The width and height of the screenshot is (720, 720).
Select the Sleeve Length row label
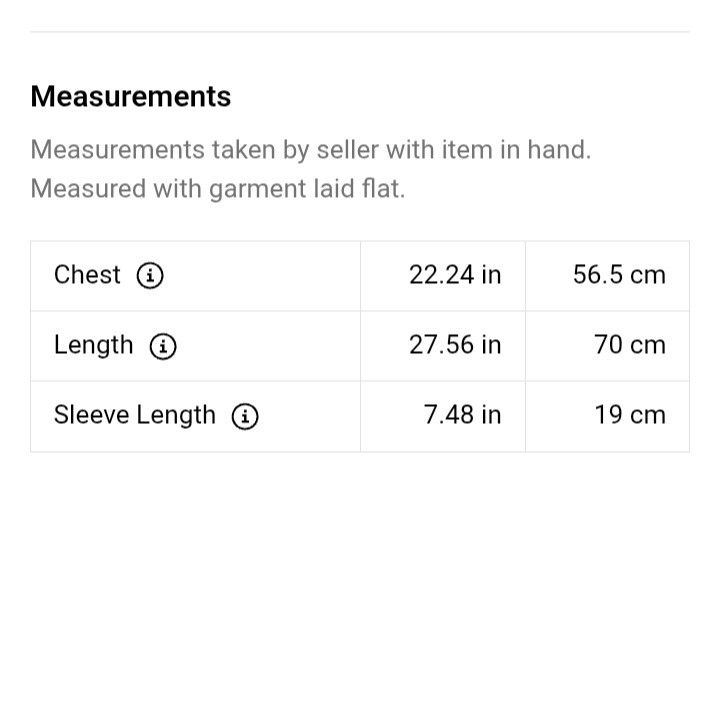click(135, 415)
